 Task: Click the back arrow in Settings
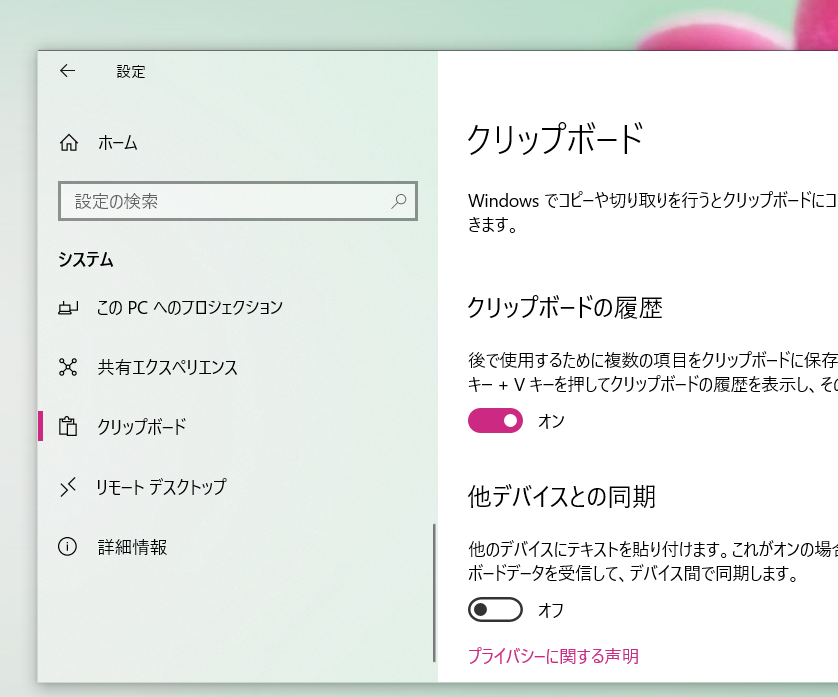click(x=67, y=71)
